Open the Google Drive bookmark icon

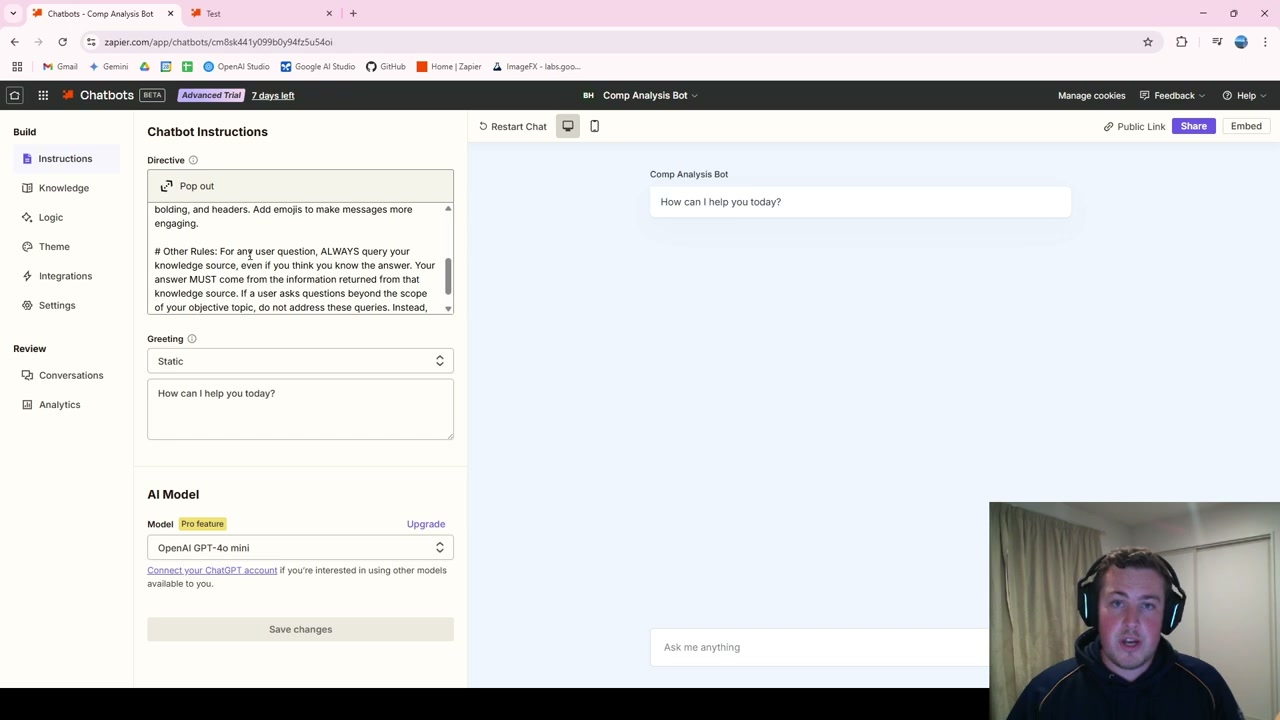pos(145,67)
